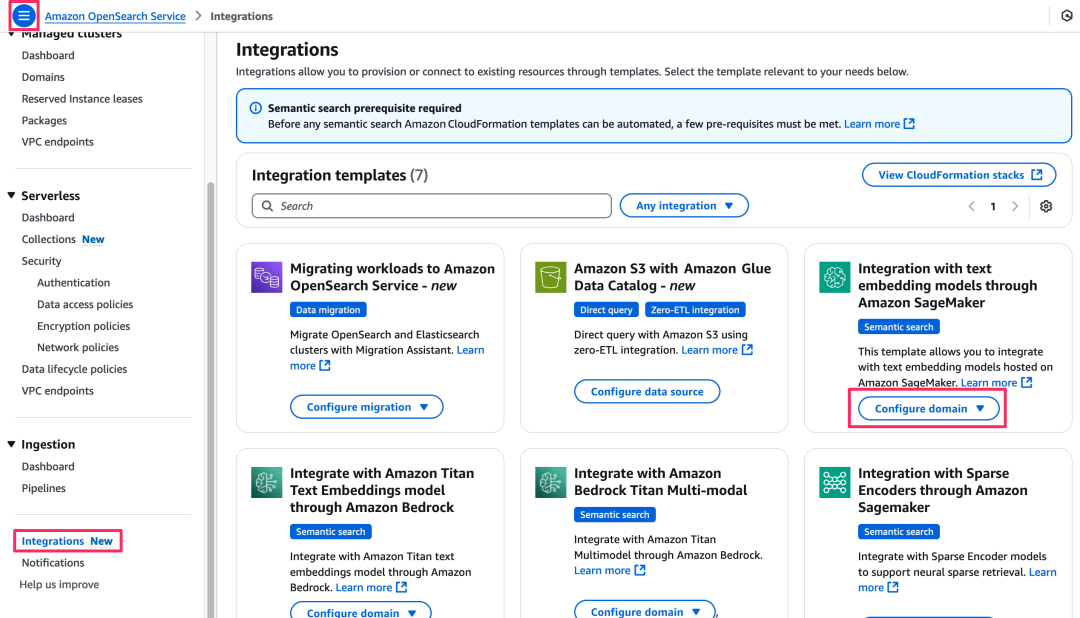Click the info icon in prerequisite banner
This screenshot has width=1080, height=618.
pyautogui.click(x=256, y=108)
